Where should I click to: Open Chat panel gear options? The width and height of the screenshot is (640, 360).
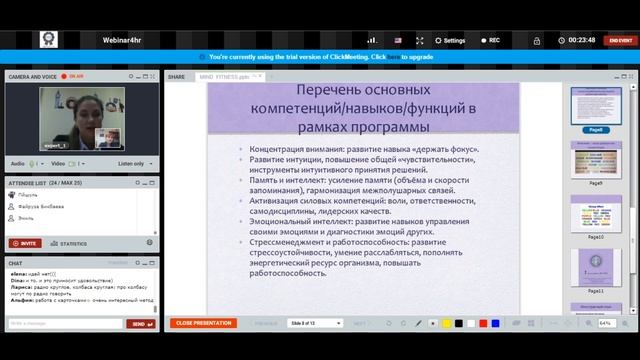pos(138,263)
